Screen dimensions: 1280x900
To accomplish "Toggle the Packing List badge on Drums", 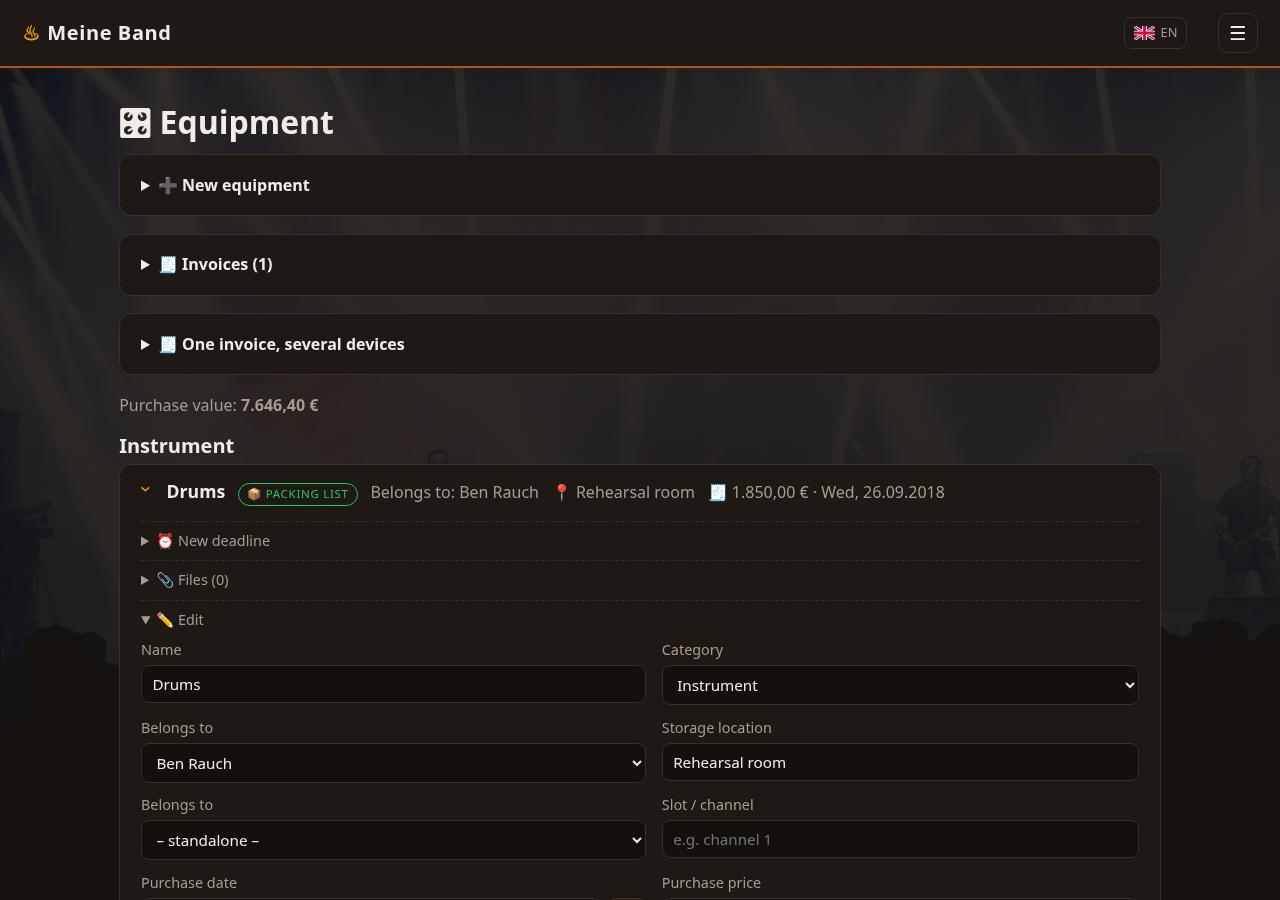I will click(298, 494).
